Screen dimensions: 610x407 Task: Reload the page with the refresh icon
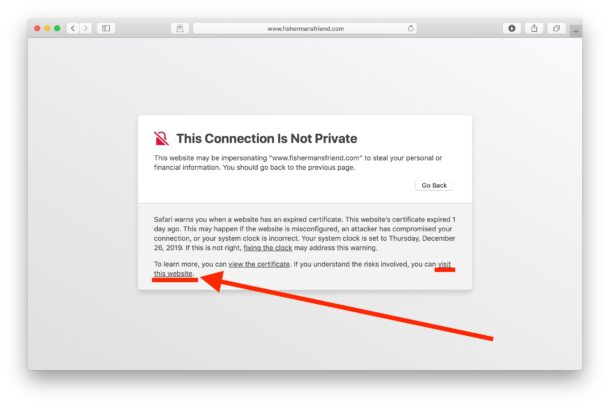pos(410,28)
